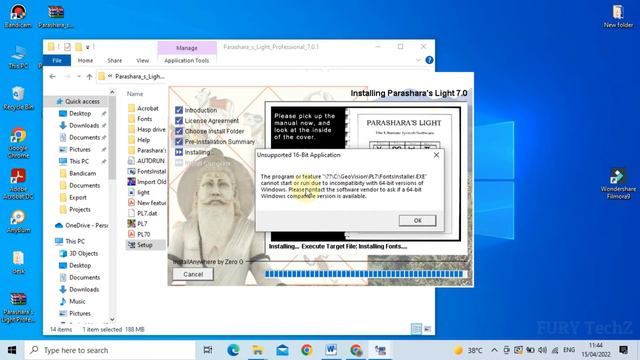Open the Application Tools tab
The image size is (640, 360).
coord(187,60)
